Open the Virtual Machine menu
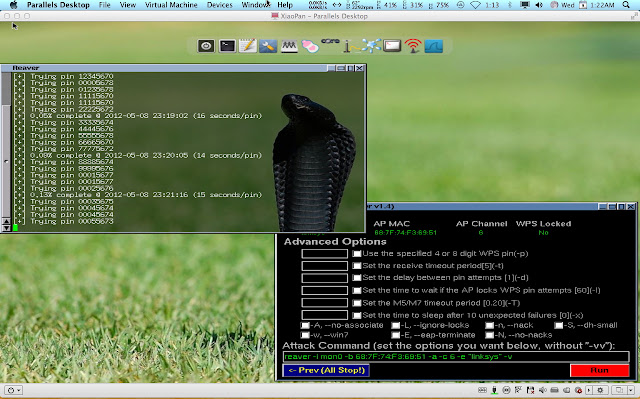 [171, 5]
